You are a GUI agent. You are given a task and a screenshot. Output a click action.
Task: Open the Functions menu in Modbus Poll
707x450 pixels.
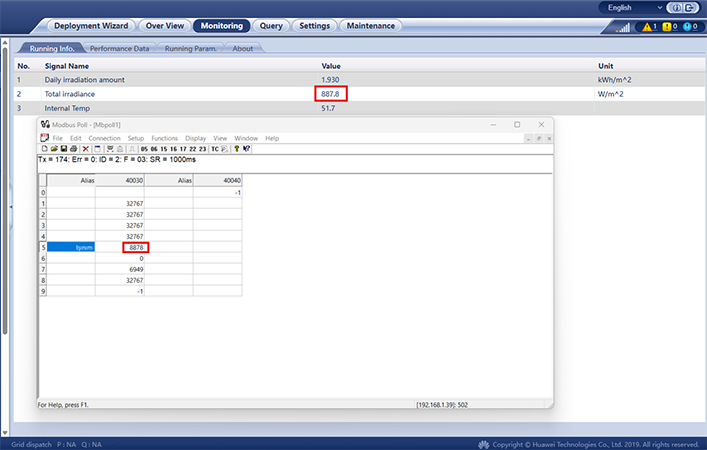click(164, 138)
